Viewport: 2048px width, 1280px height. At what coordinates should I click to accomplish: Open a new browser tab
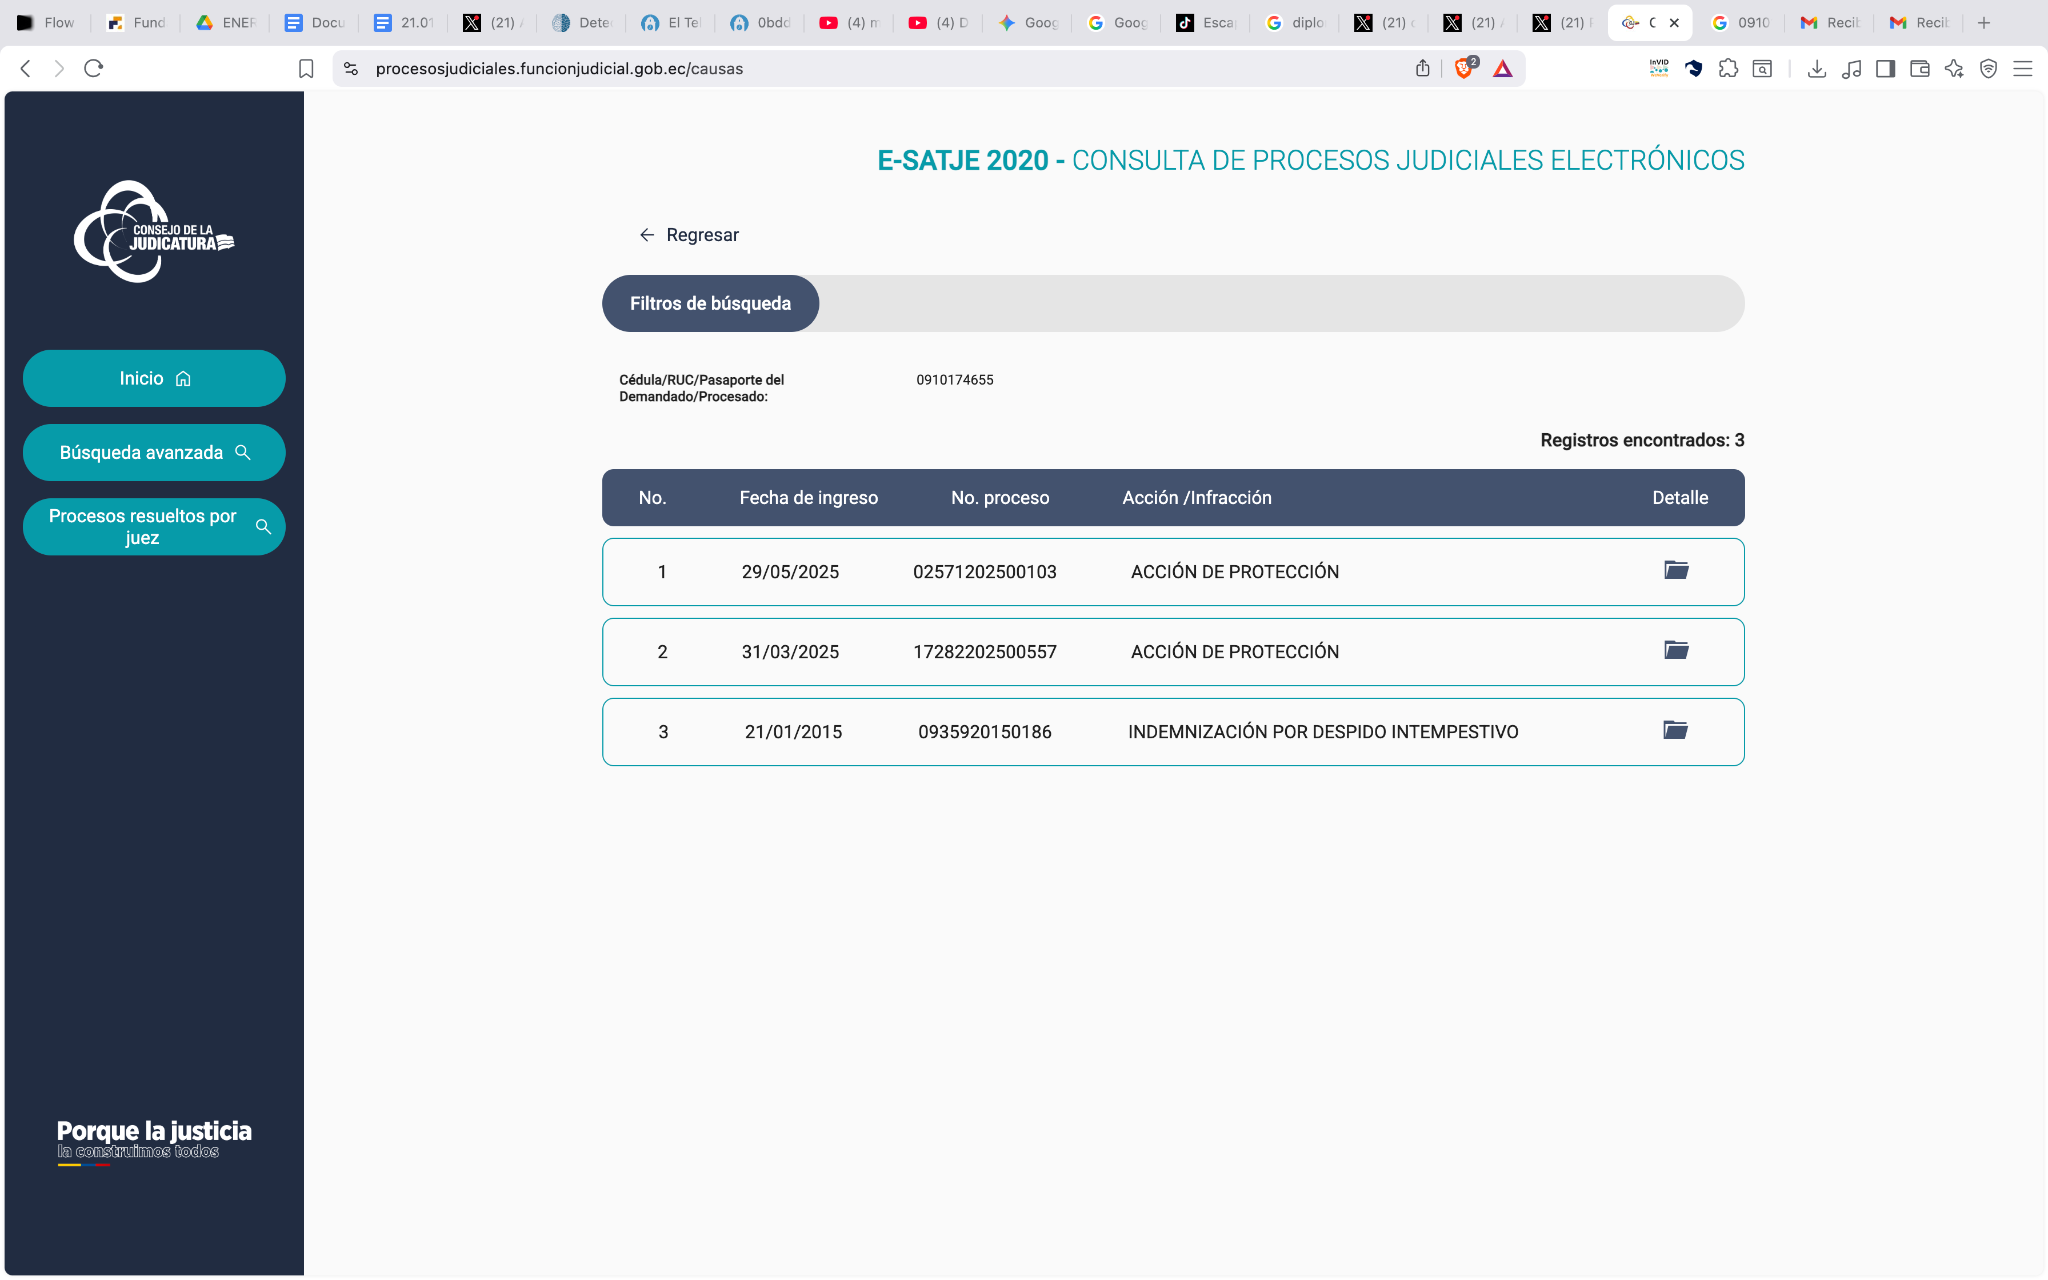(x=1984, y=22)
